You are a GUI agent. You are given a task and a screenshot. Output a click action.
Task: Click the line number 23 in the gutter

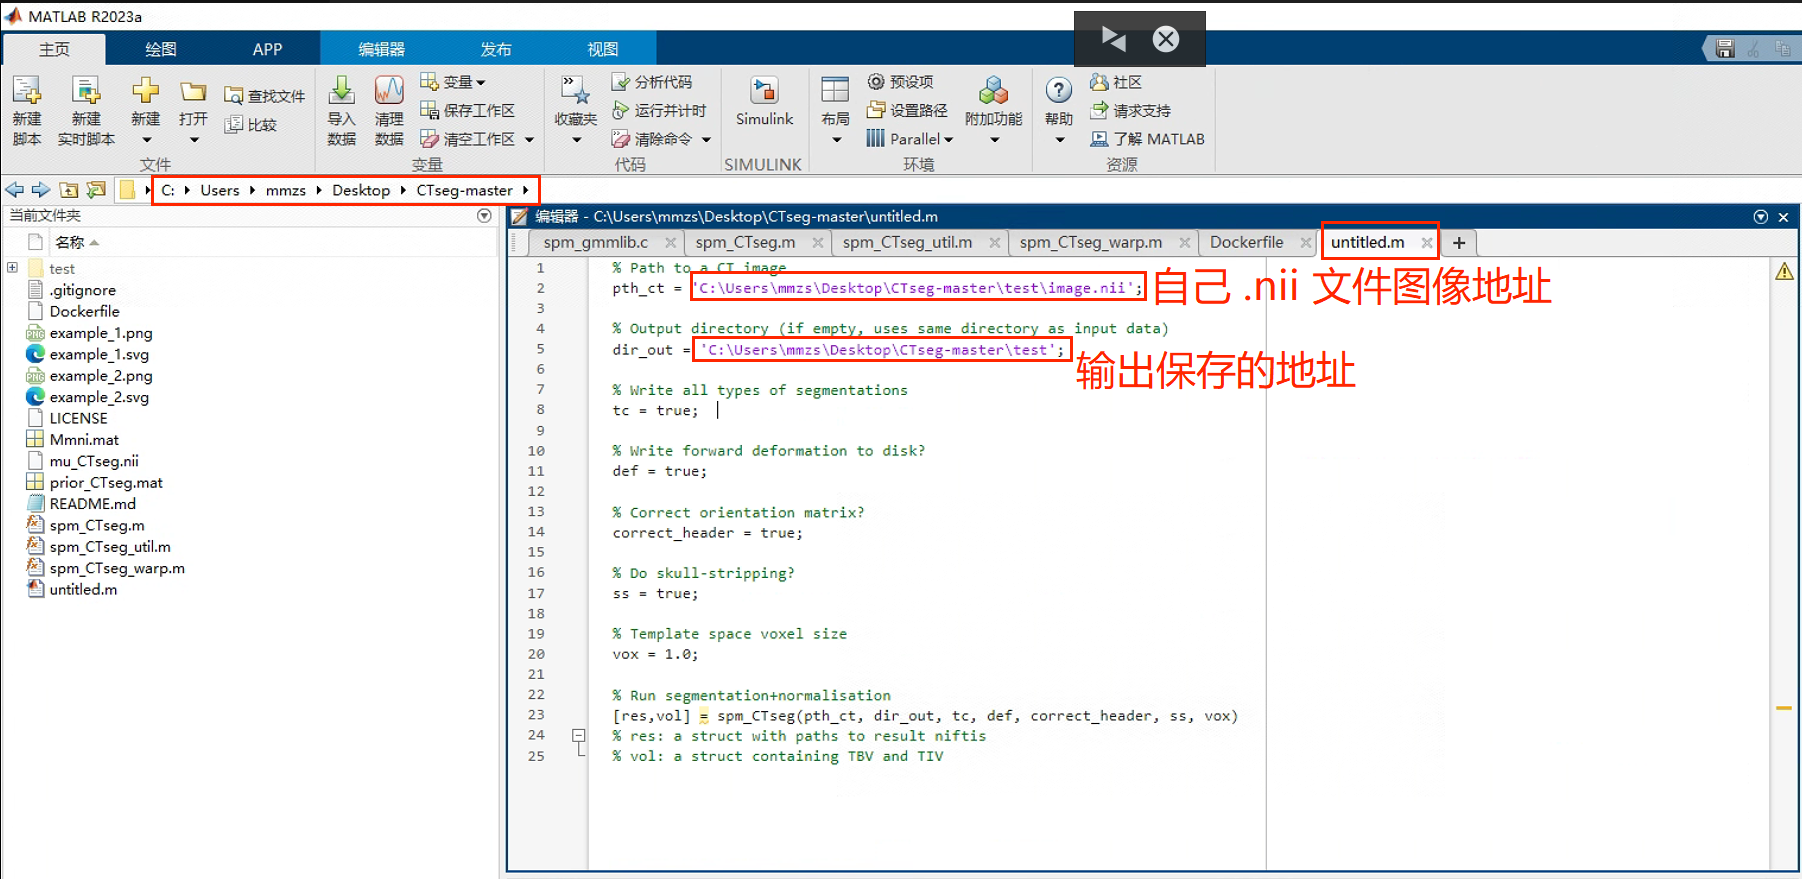click(x=536, y=715)
